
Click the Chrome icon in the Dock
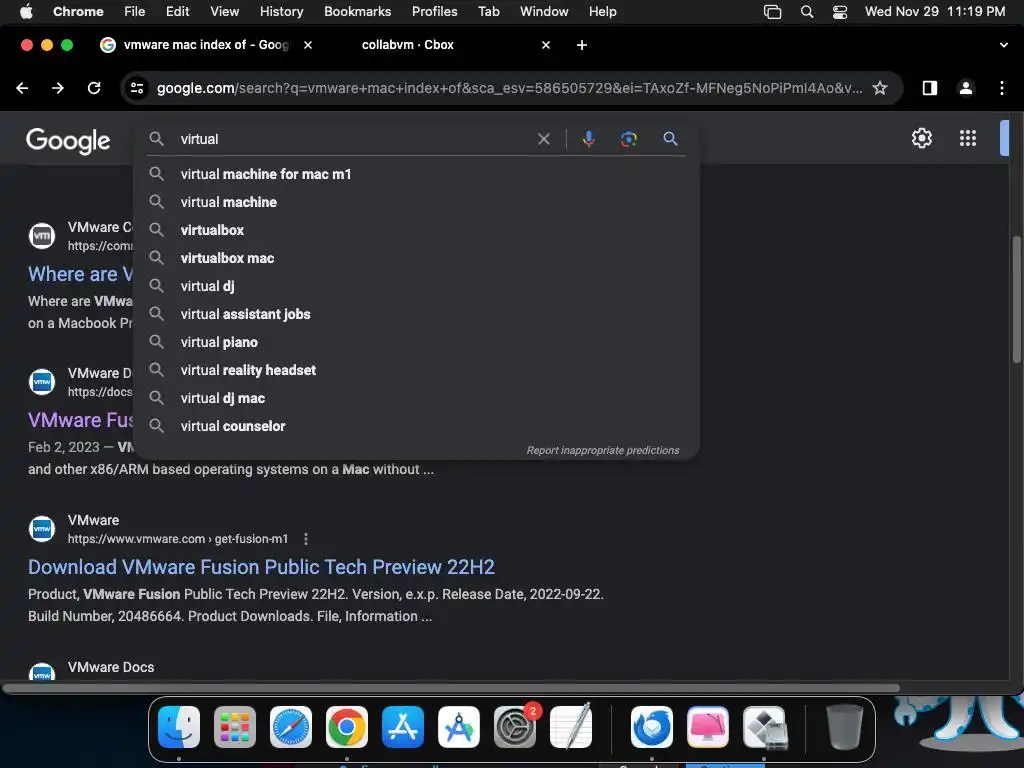[347, 727]
